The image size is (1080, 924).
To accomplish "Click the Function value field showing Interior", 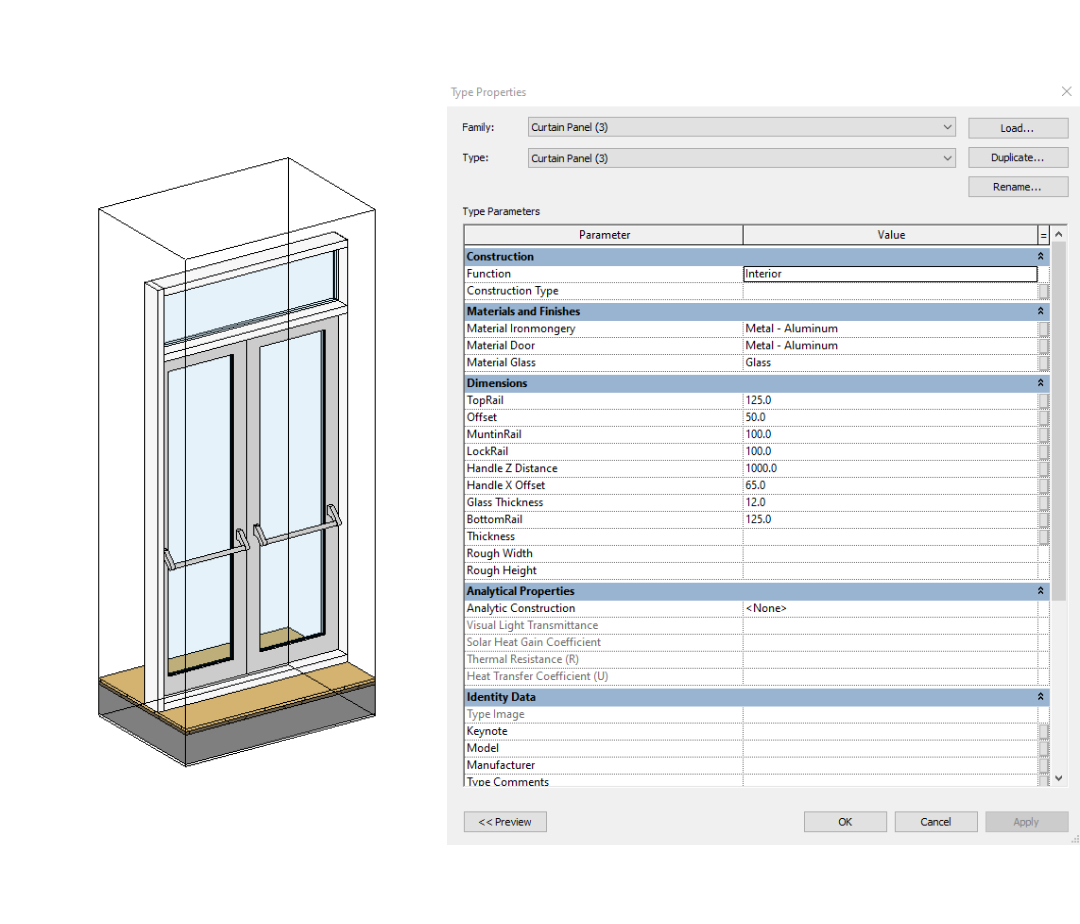I will point(889,274).
